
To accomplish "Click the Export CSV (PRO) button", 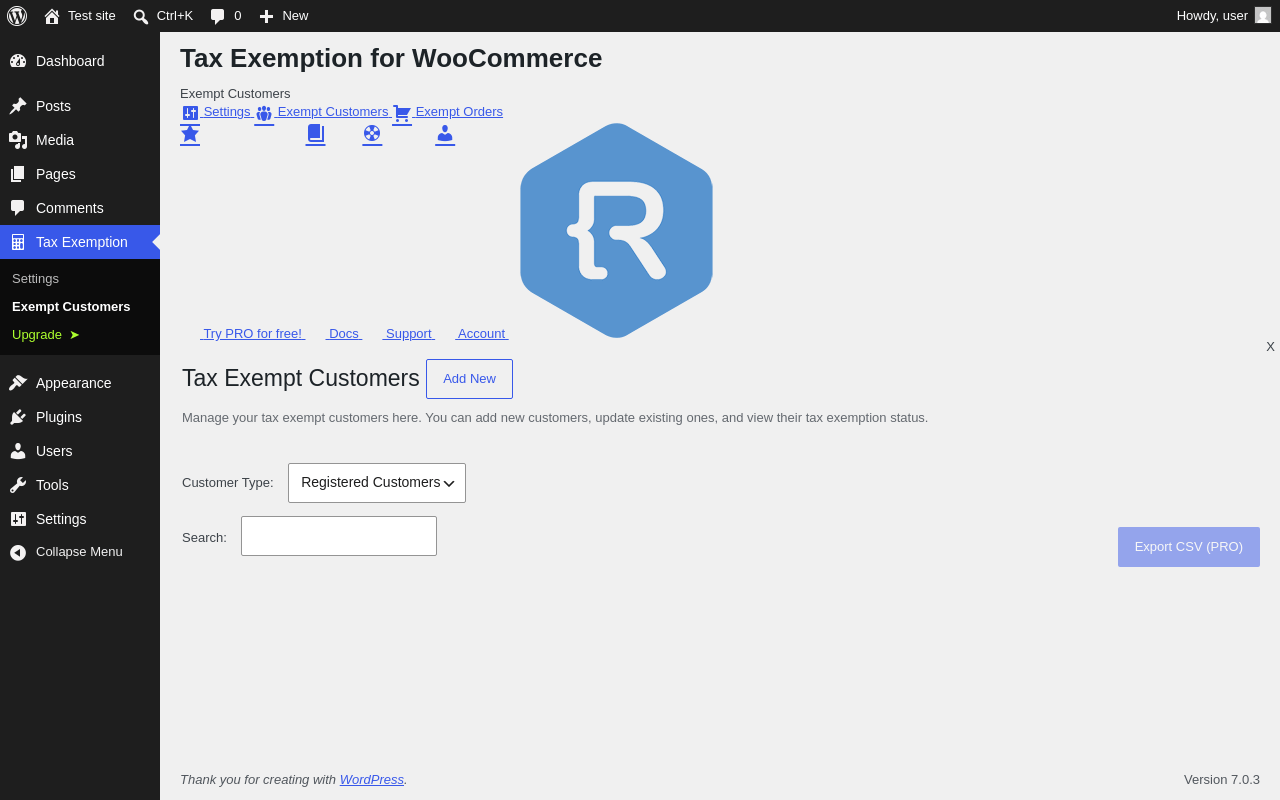I will coord(1189,547).
